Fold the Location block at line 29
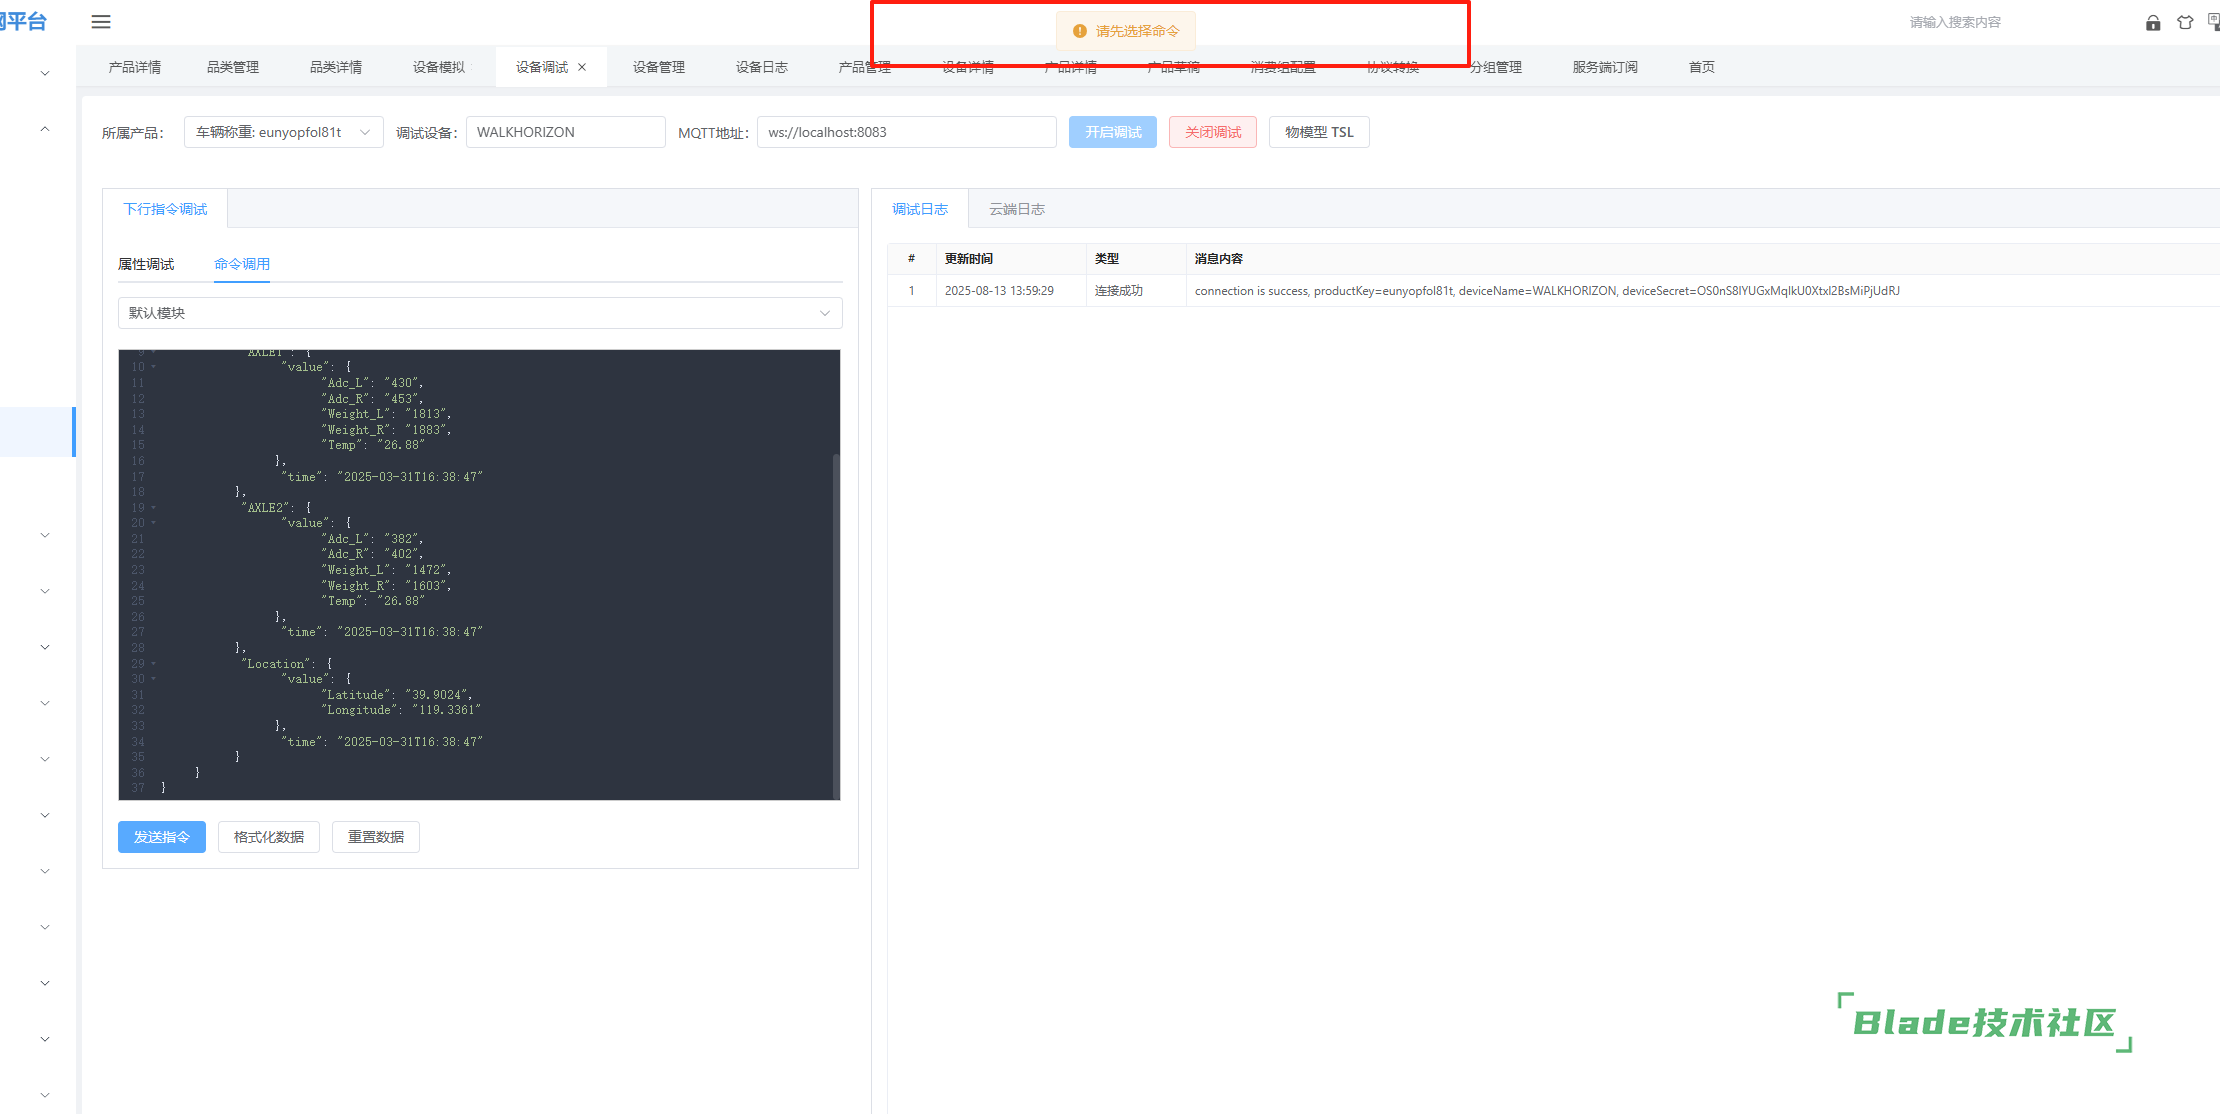 [153, 663]
